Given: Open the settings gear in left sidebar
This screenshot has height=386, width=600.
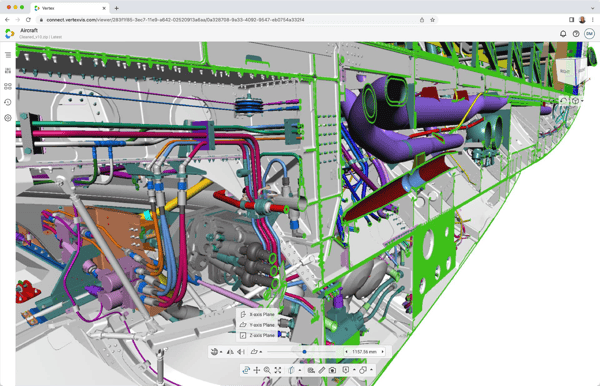Looking at the screenshot, I should coord(8,118).
